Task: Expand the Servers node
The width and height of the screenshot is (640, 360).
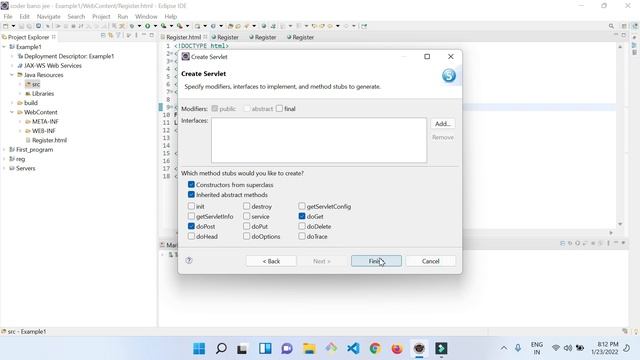Action: pyautogui.click(x=4, y=168)
